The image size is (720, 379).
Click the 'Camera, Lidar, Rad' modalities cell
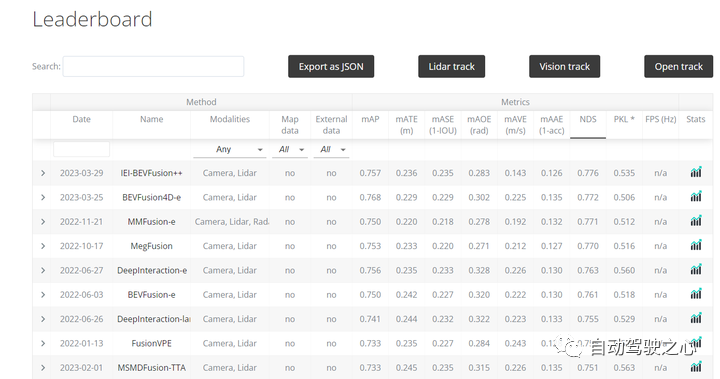coord(231,222)
